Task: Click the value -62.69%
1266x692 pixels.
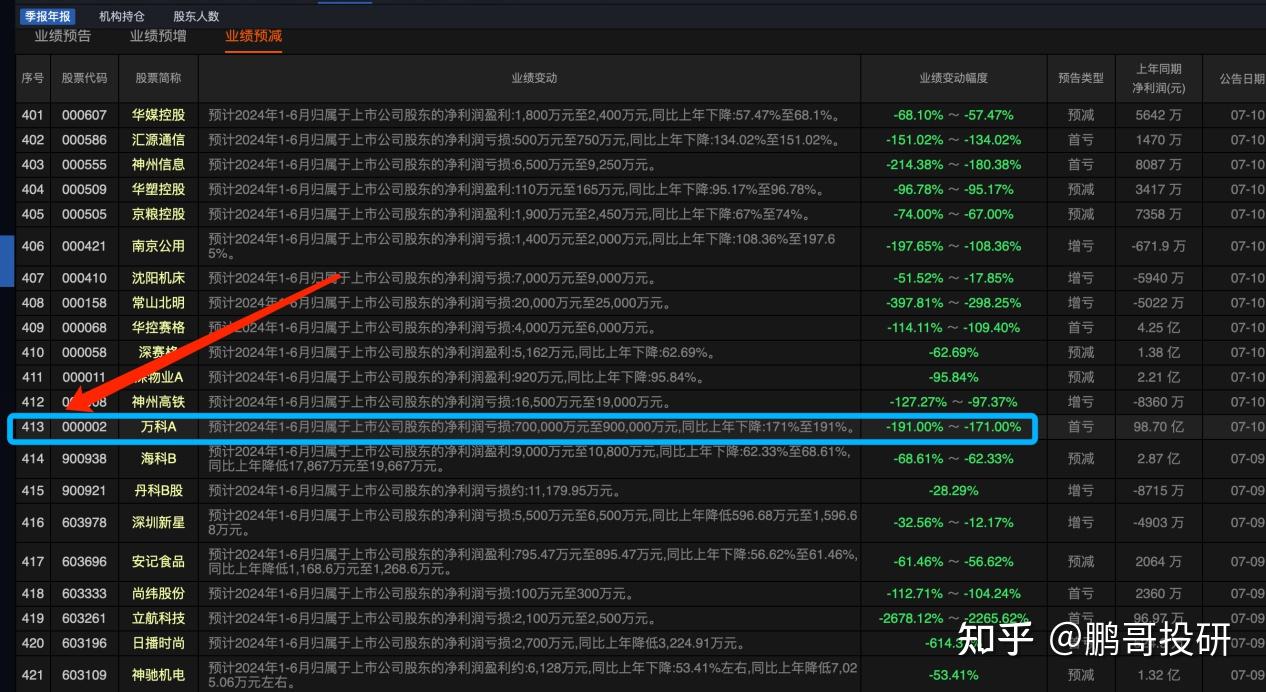Action: [953, 352]
